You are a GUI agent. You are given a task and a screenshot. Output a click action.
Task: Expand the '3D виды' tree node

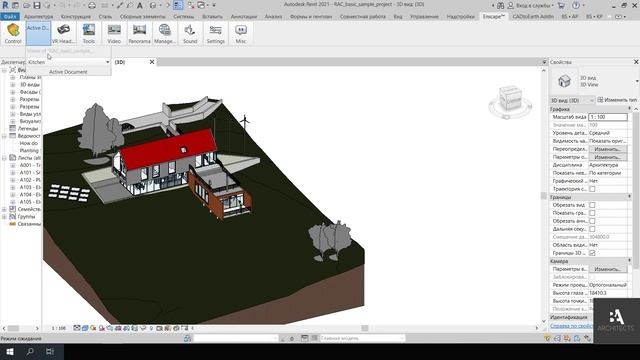coord(13,84)
